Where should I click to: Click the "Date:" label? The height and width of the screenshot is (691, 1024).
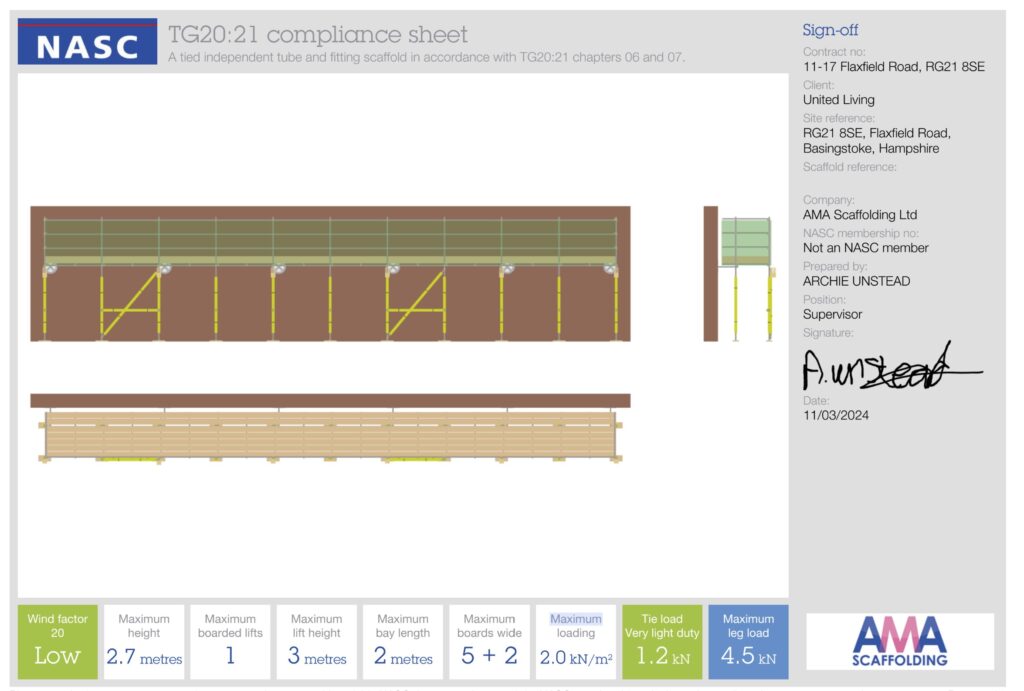816,401
